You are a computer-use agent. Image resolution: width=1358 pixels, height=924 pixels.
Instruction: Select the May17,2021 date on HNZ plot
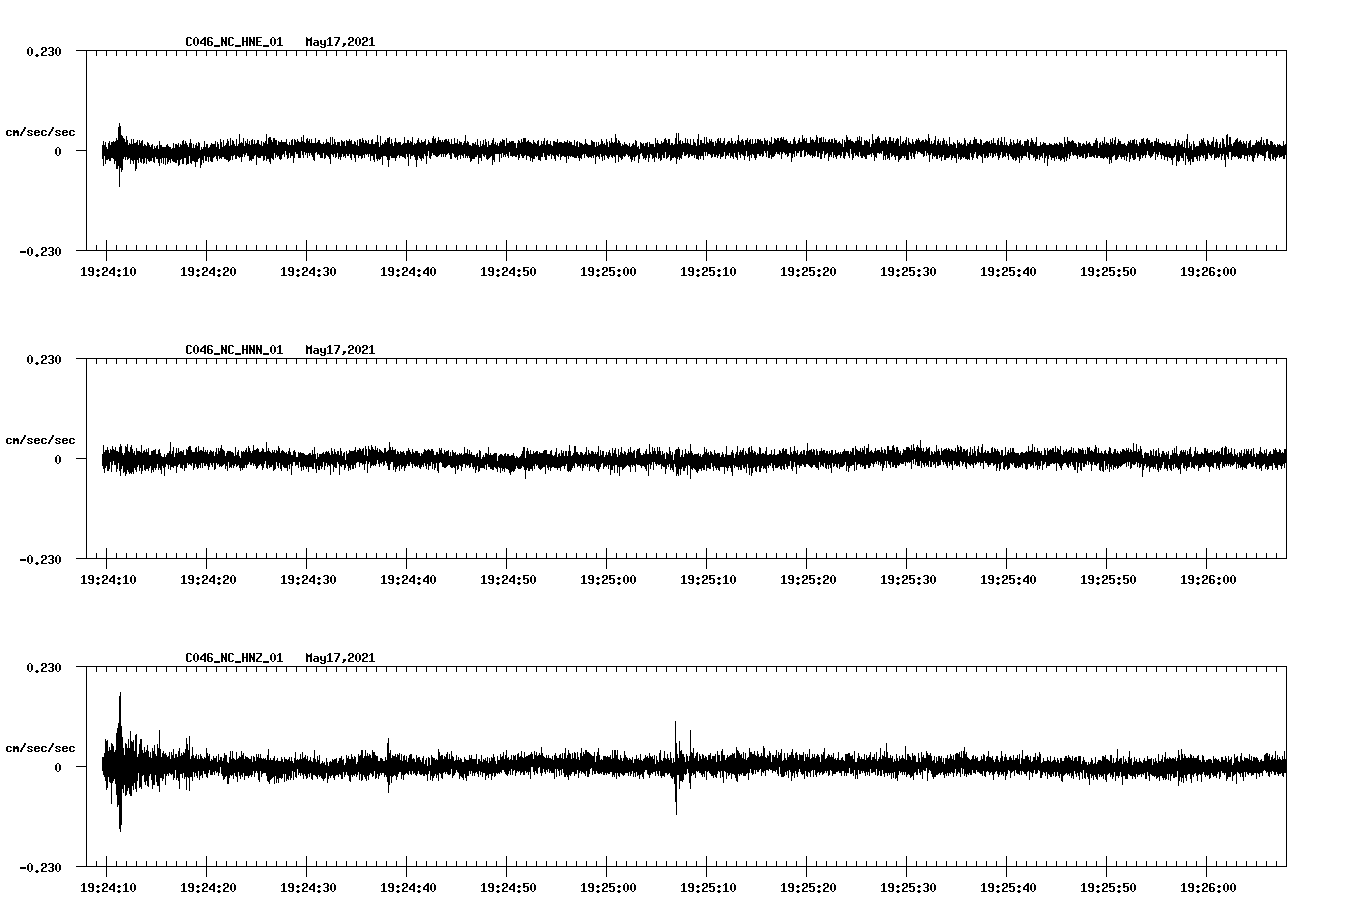(339, 657)
